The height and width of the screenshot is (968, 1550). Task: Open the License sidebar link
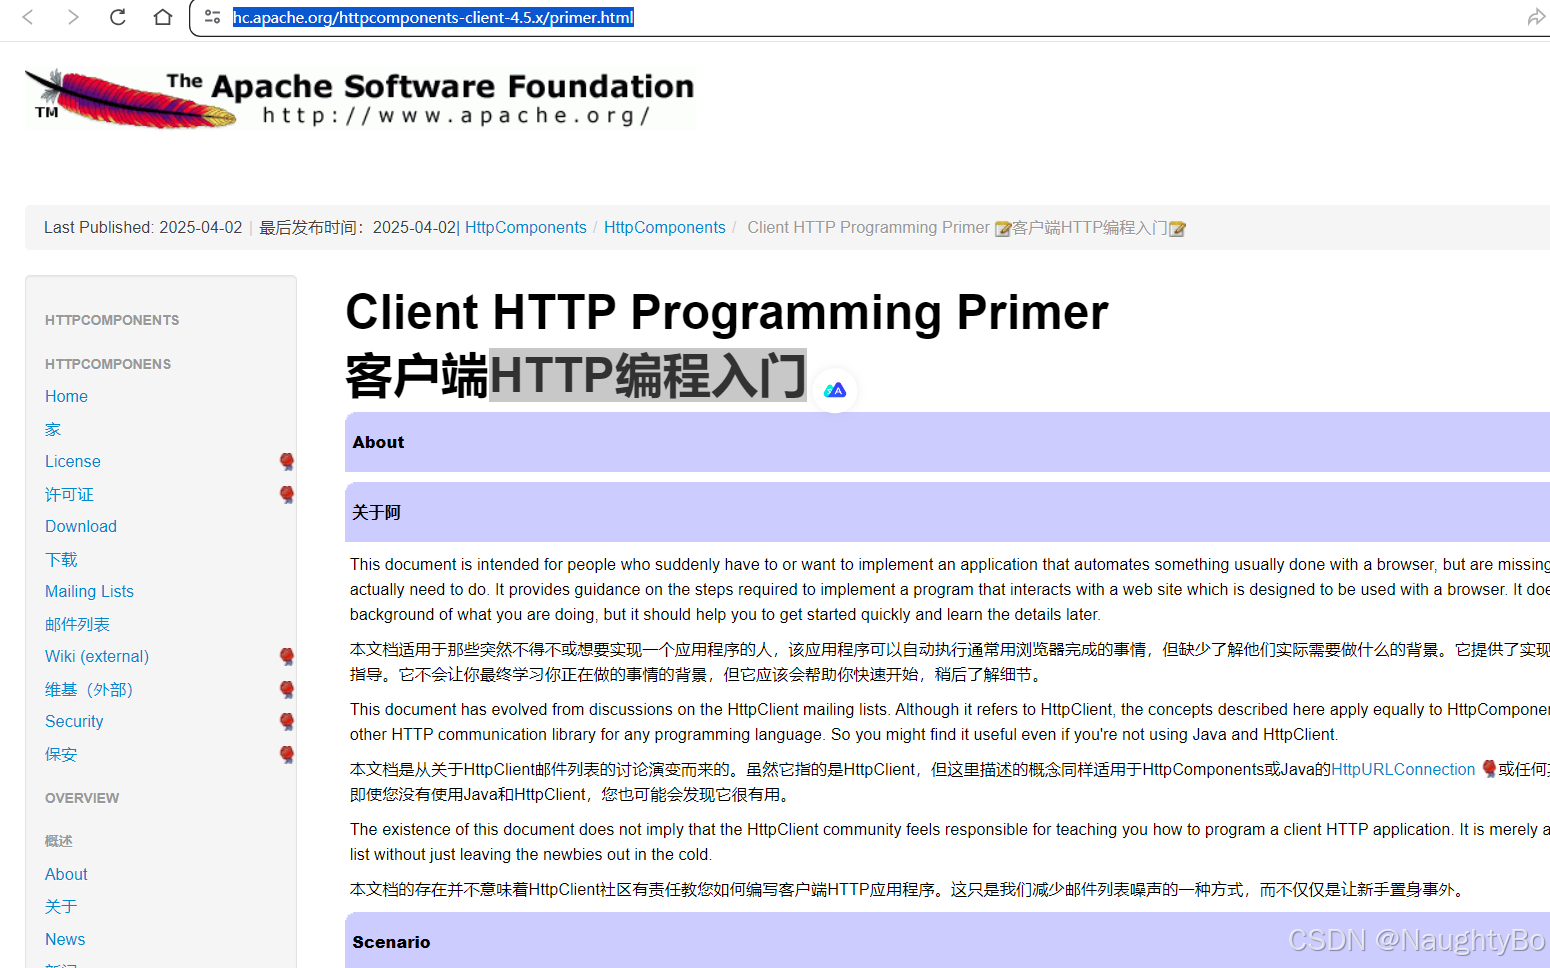pyautogui.click(x=73, y=461)
